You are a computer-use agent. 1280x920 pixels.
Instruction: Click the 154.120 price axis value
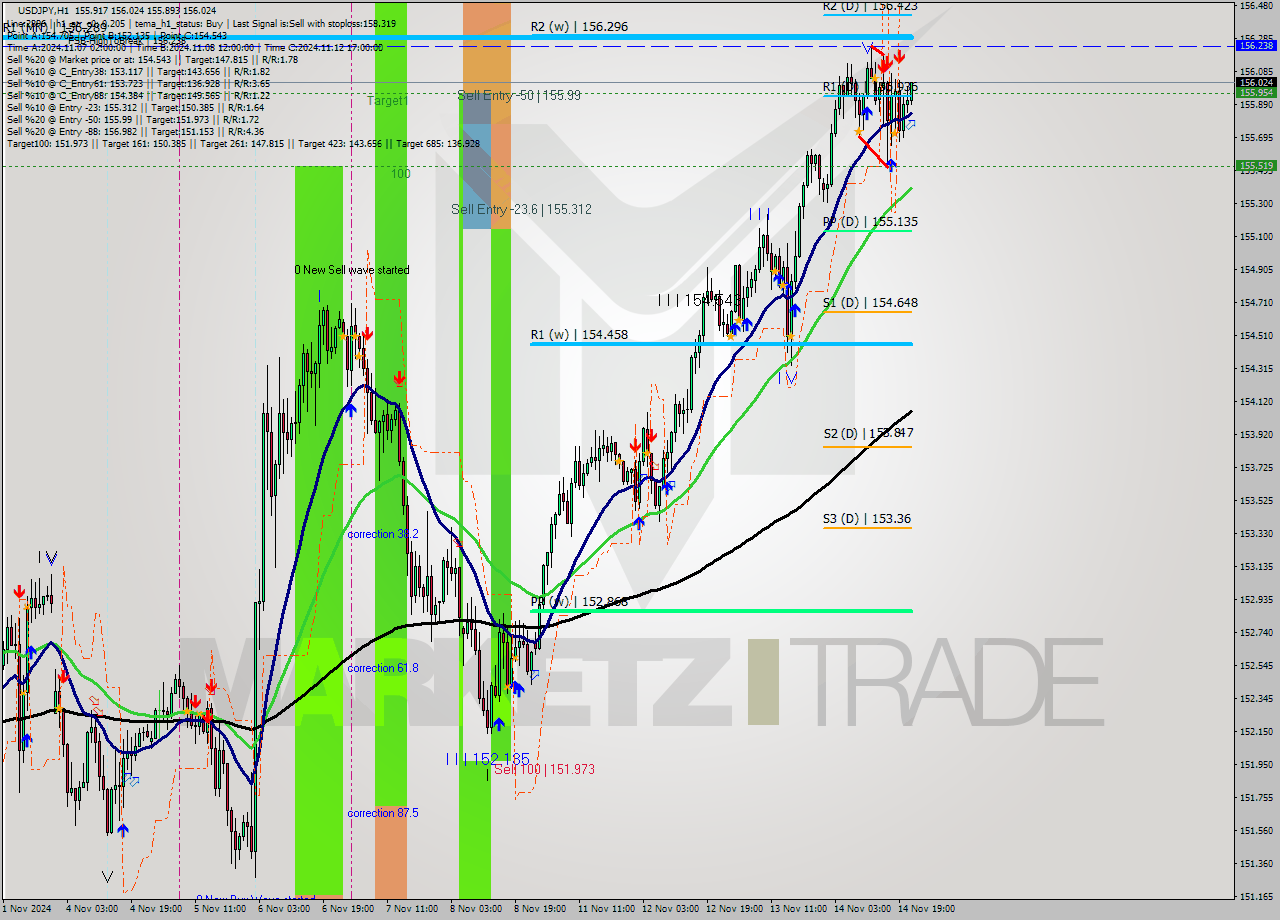click(1256, 402)
